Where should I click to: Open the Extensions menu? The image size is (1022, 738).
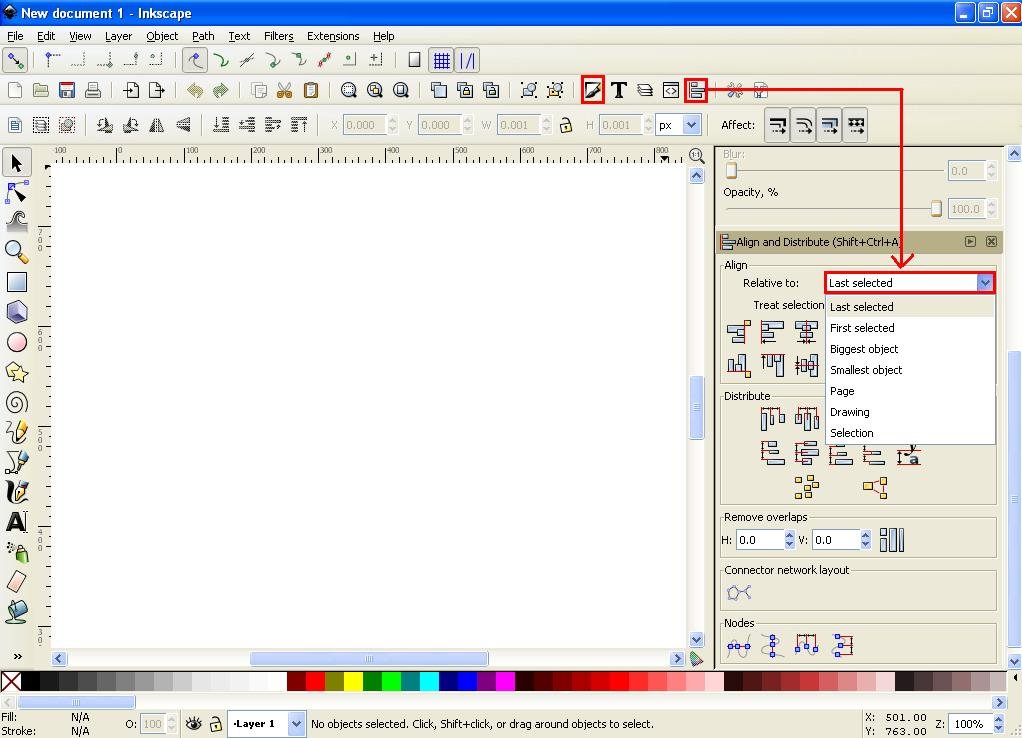[333, 36]
